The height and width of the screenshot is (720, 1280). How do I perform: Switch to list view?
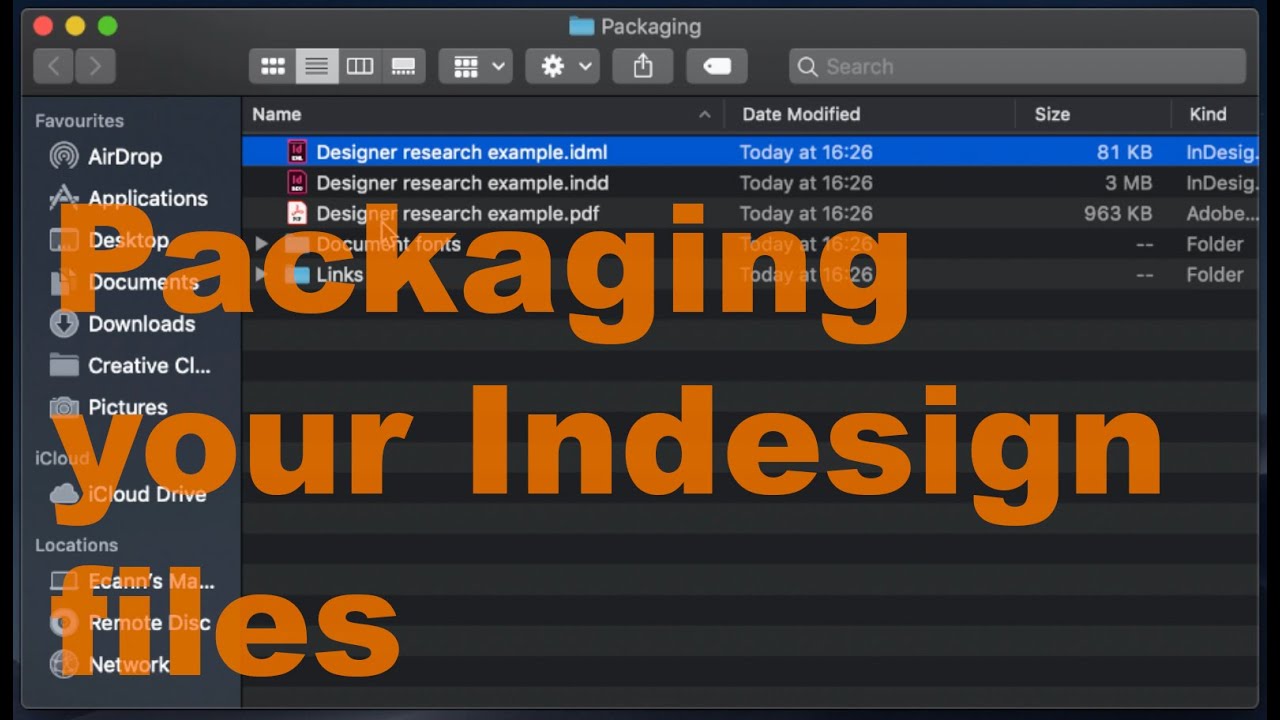point(316,66)
